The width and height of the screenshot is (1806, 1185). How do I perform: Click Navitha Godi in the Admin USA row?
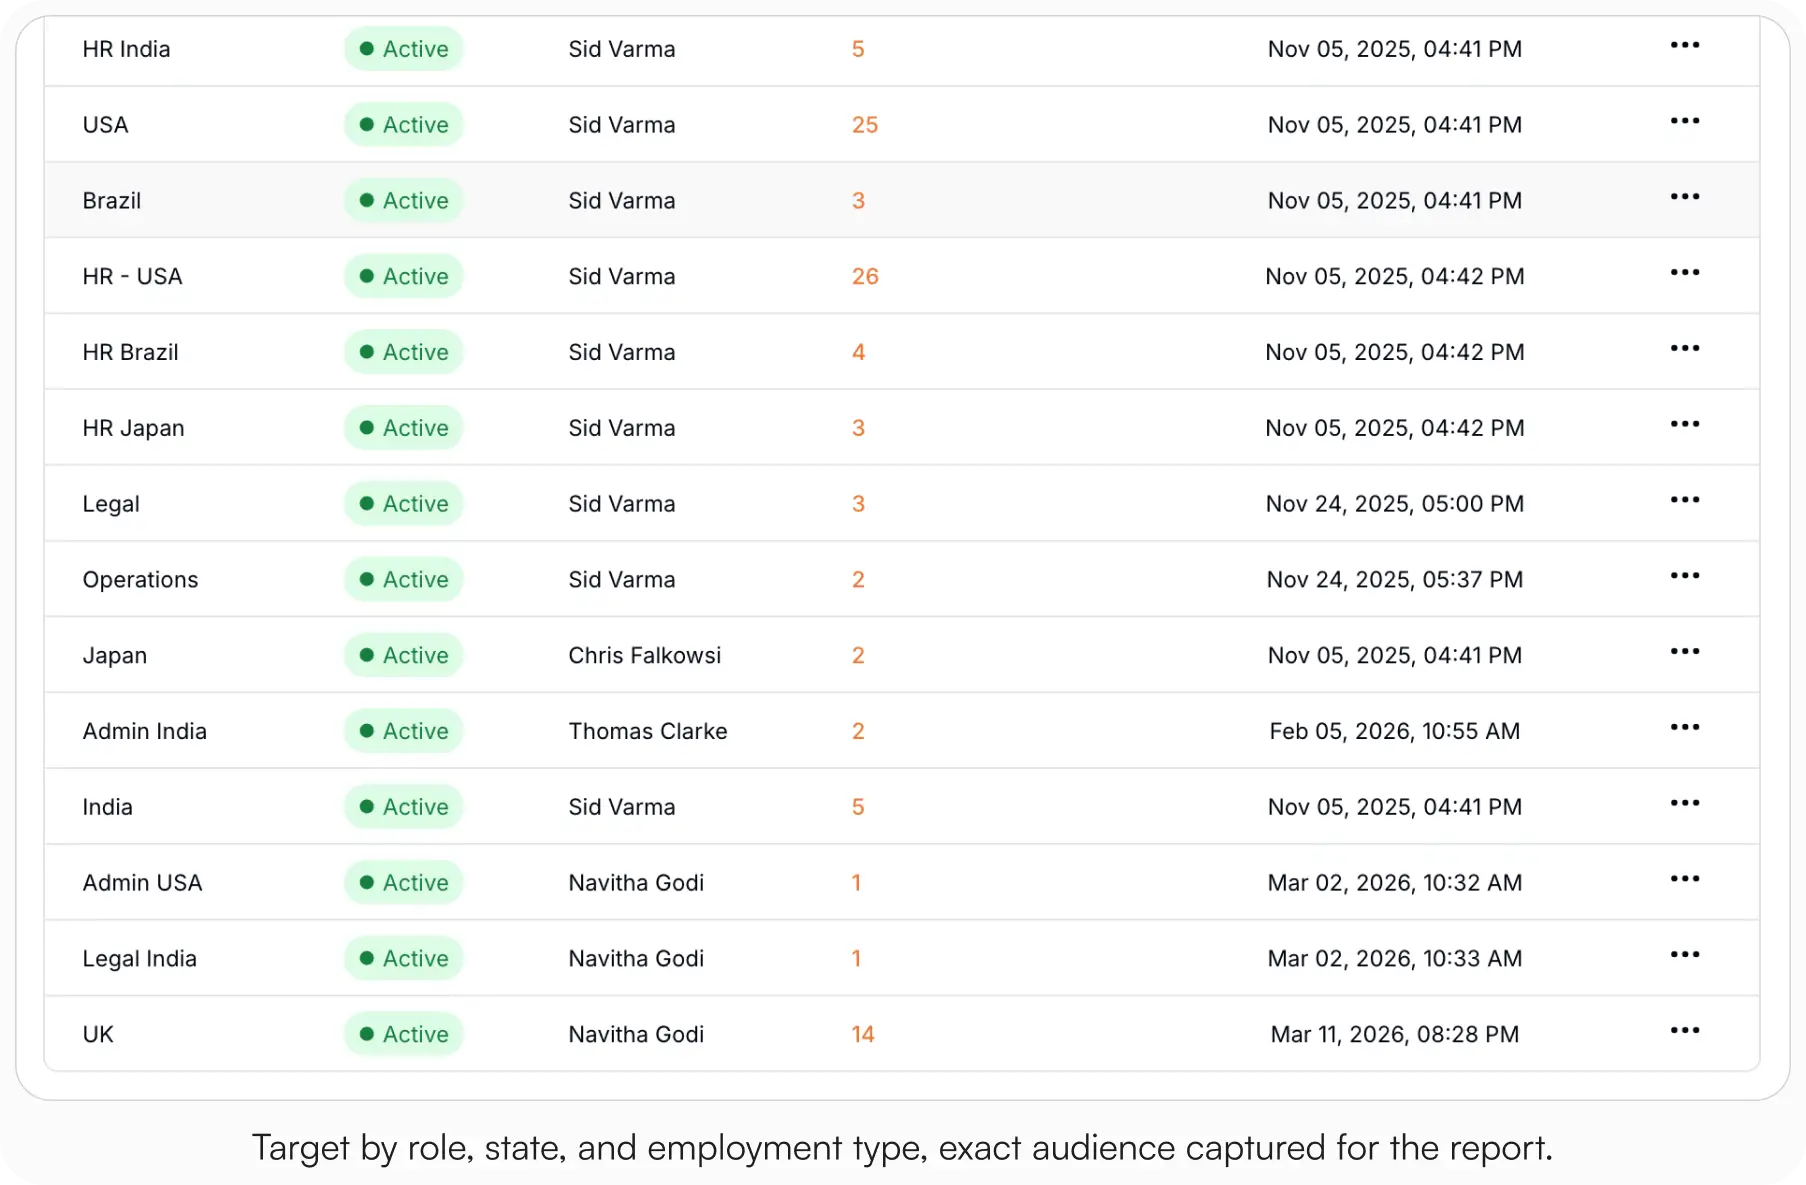(636, 883)
